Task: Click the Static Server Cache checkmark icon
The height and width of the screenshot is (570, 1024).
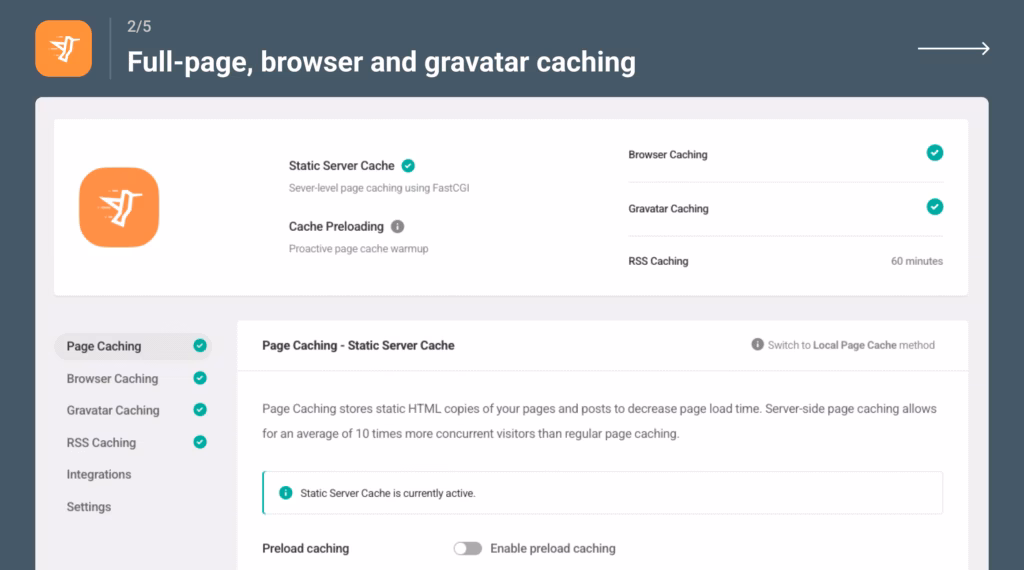Action: tap(408, 166)
